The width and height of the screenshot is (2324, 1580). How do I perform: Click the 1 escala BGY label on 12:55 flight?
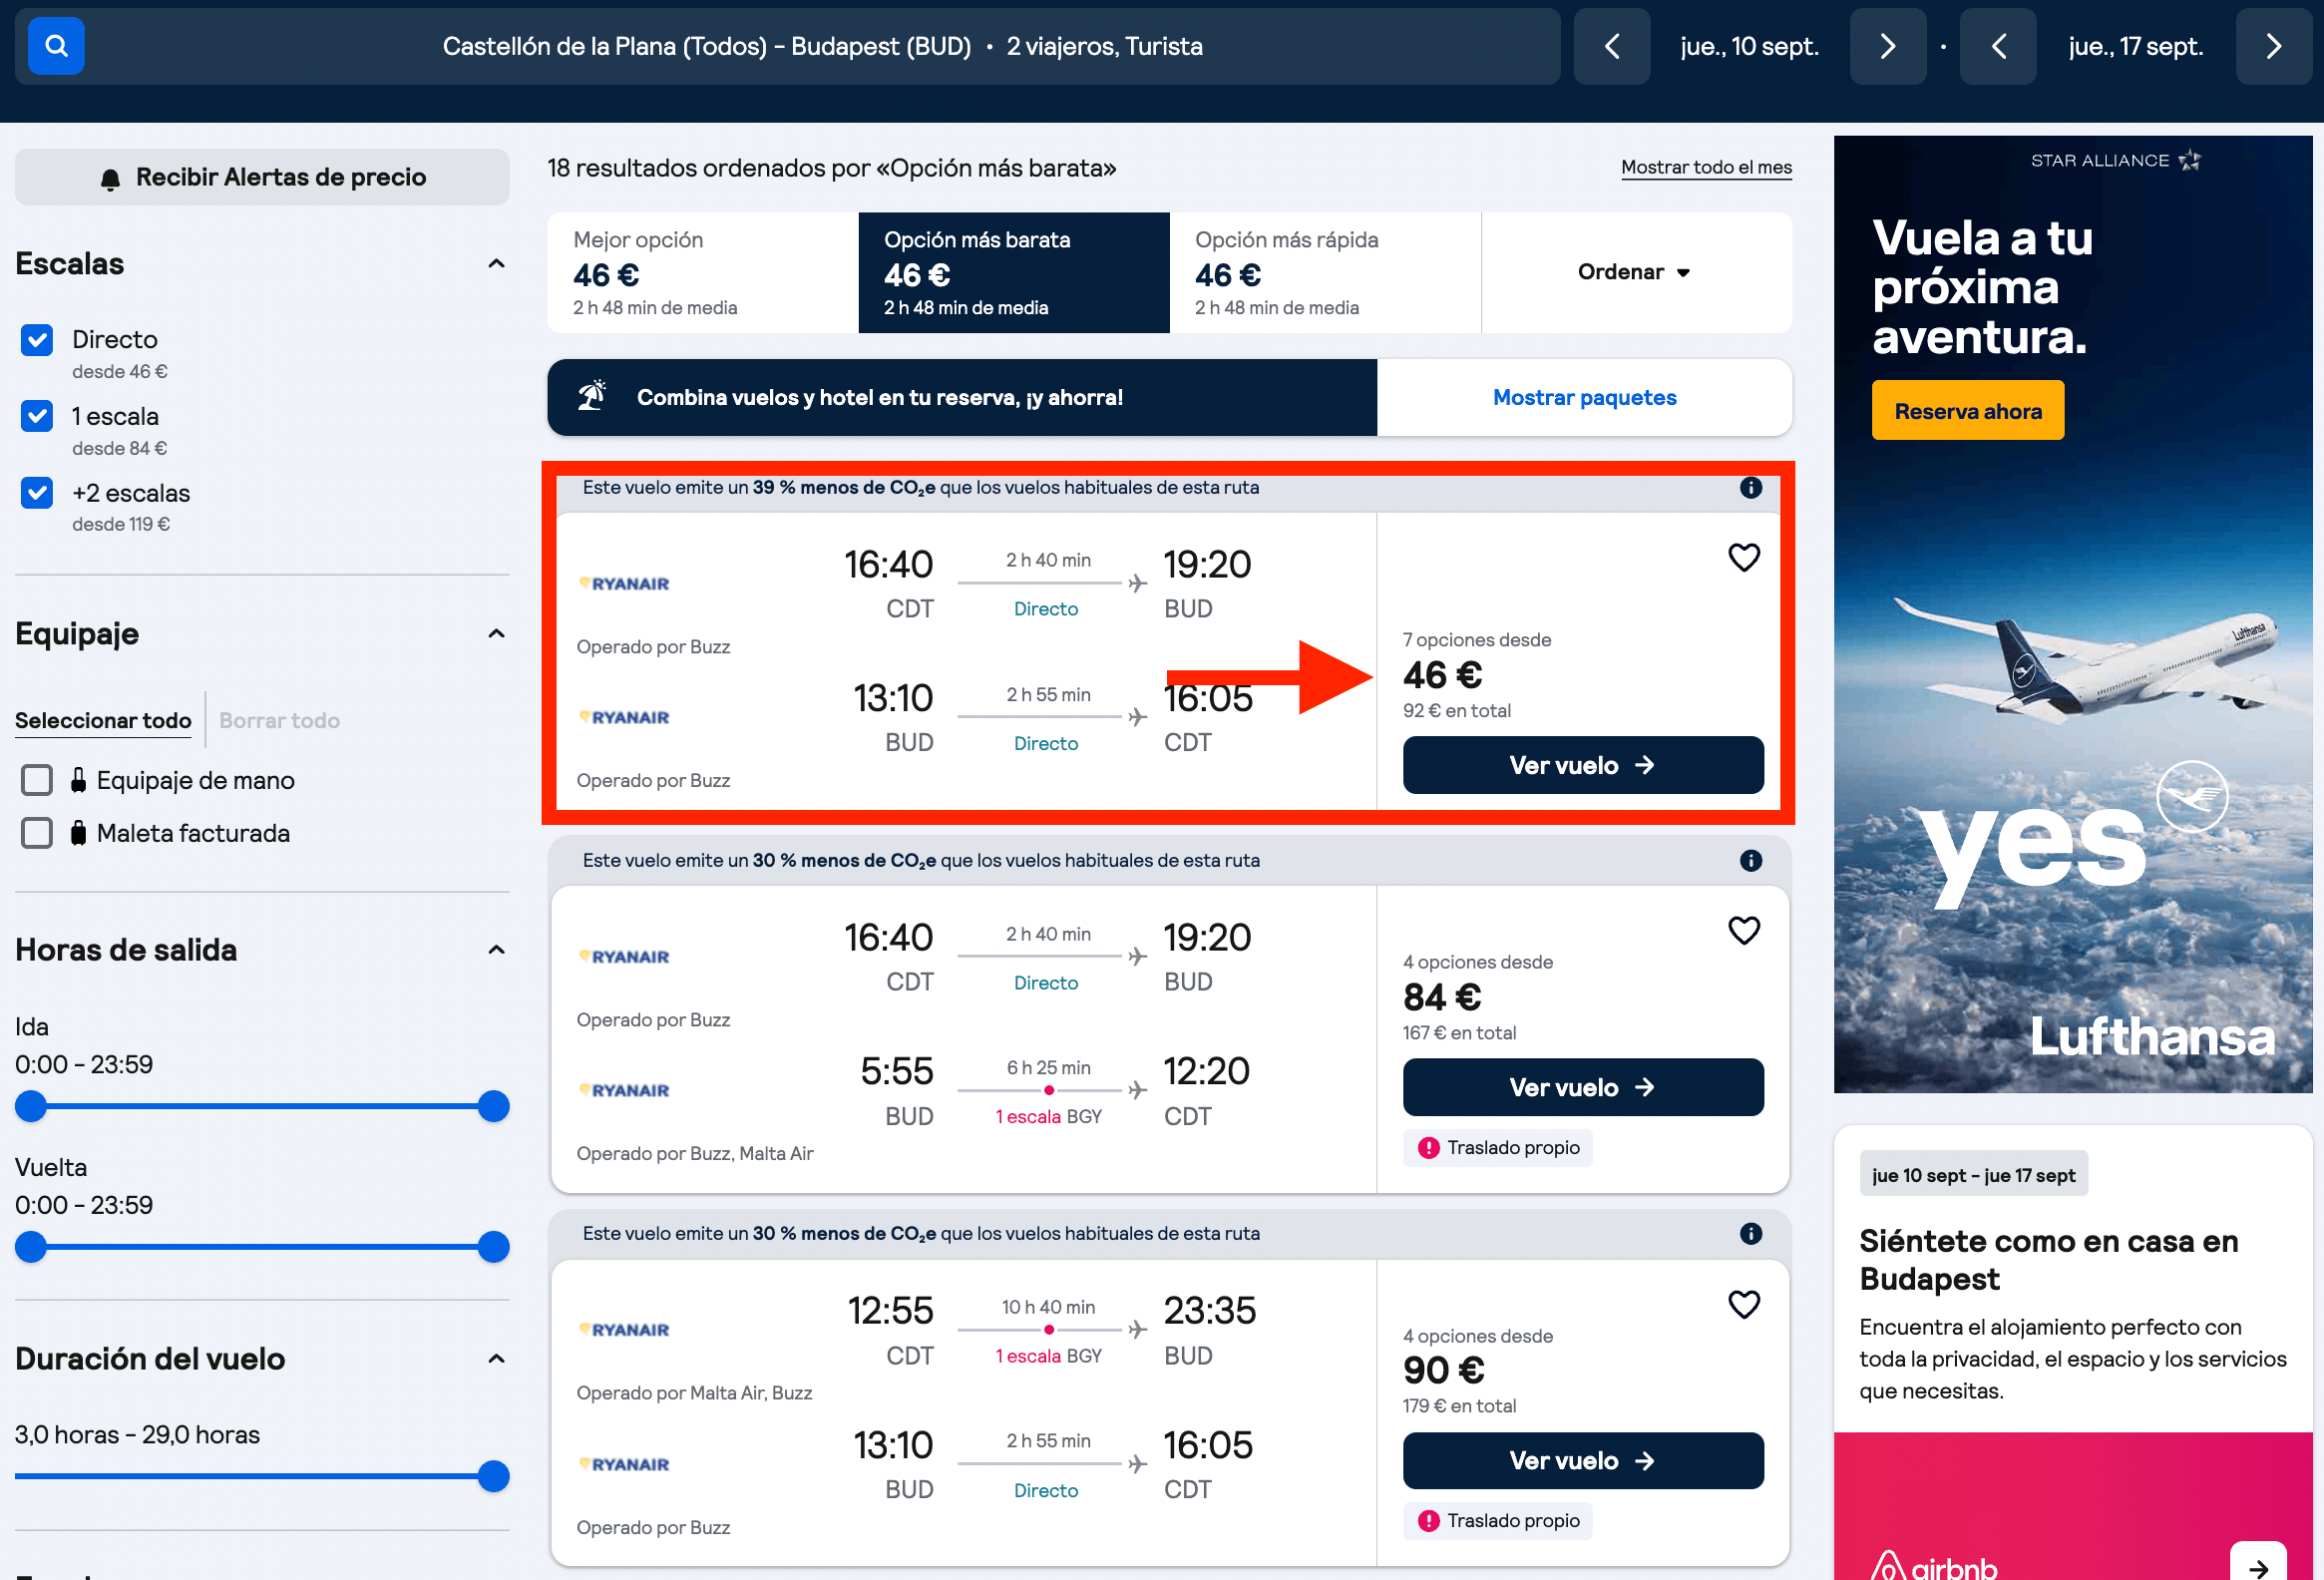[x=1048, y=1356]
